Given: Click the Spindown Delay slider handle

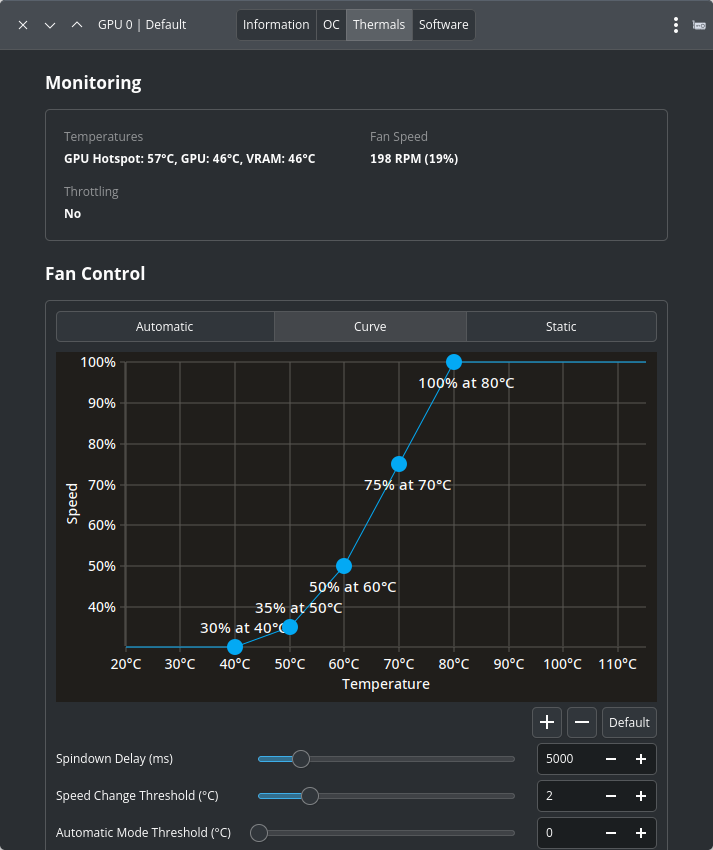Looking at the screenshot, I should click(x=300, y=759).
